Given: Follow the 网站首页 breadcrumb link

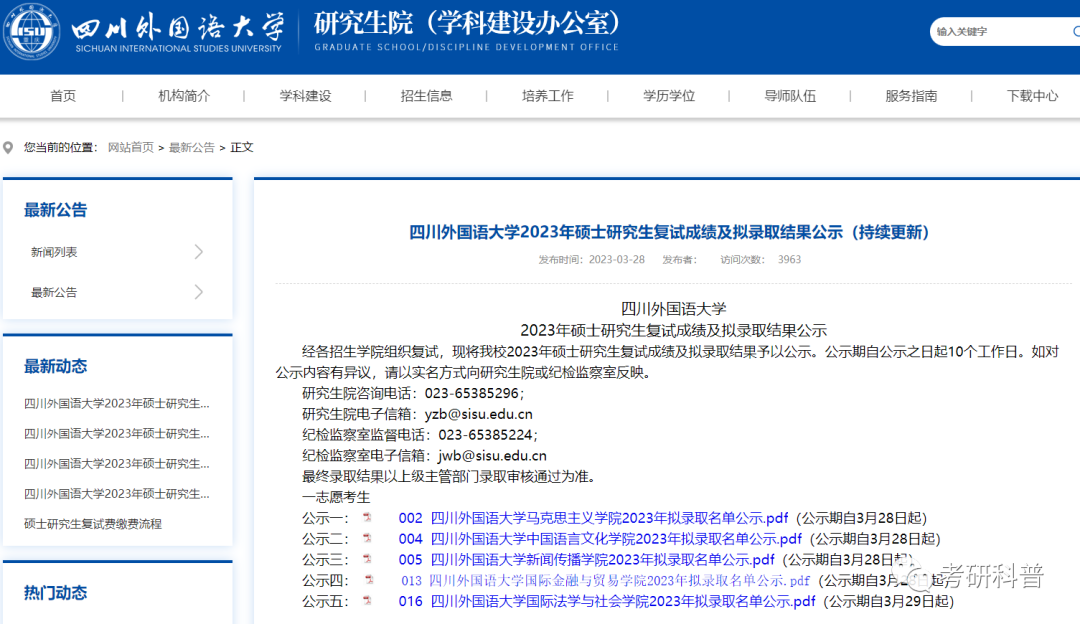Looking at the screenshot, I should coord(131,147).
